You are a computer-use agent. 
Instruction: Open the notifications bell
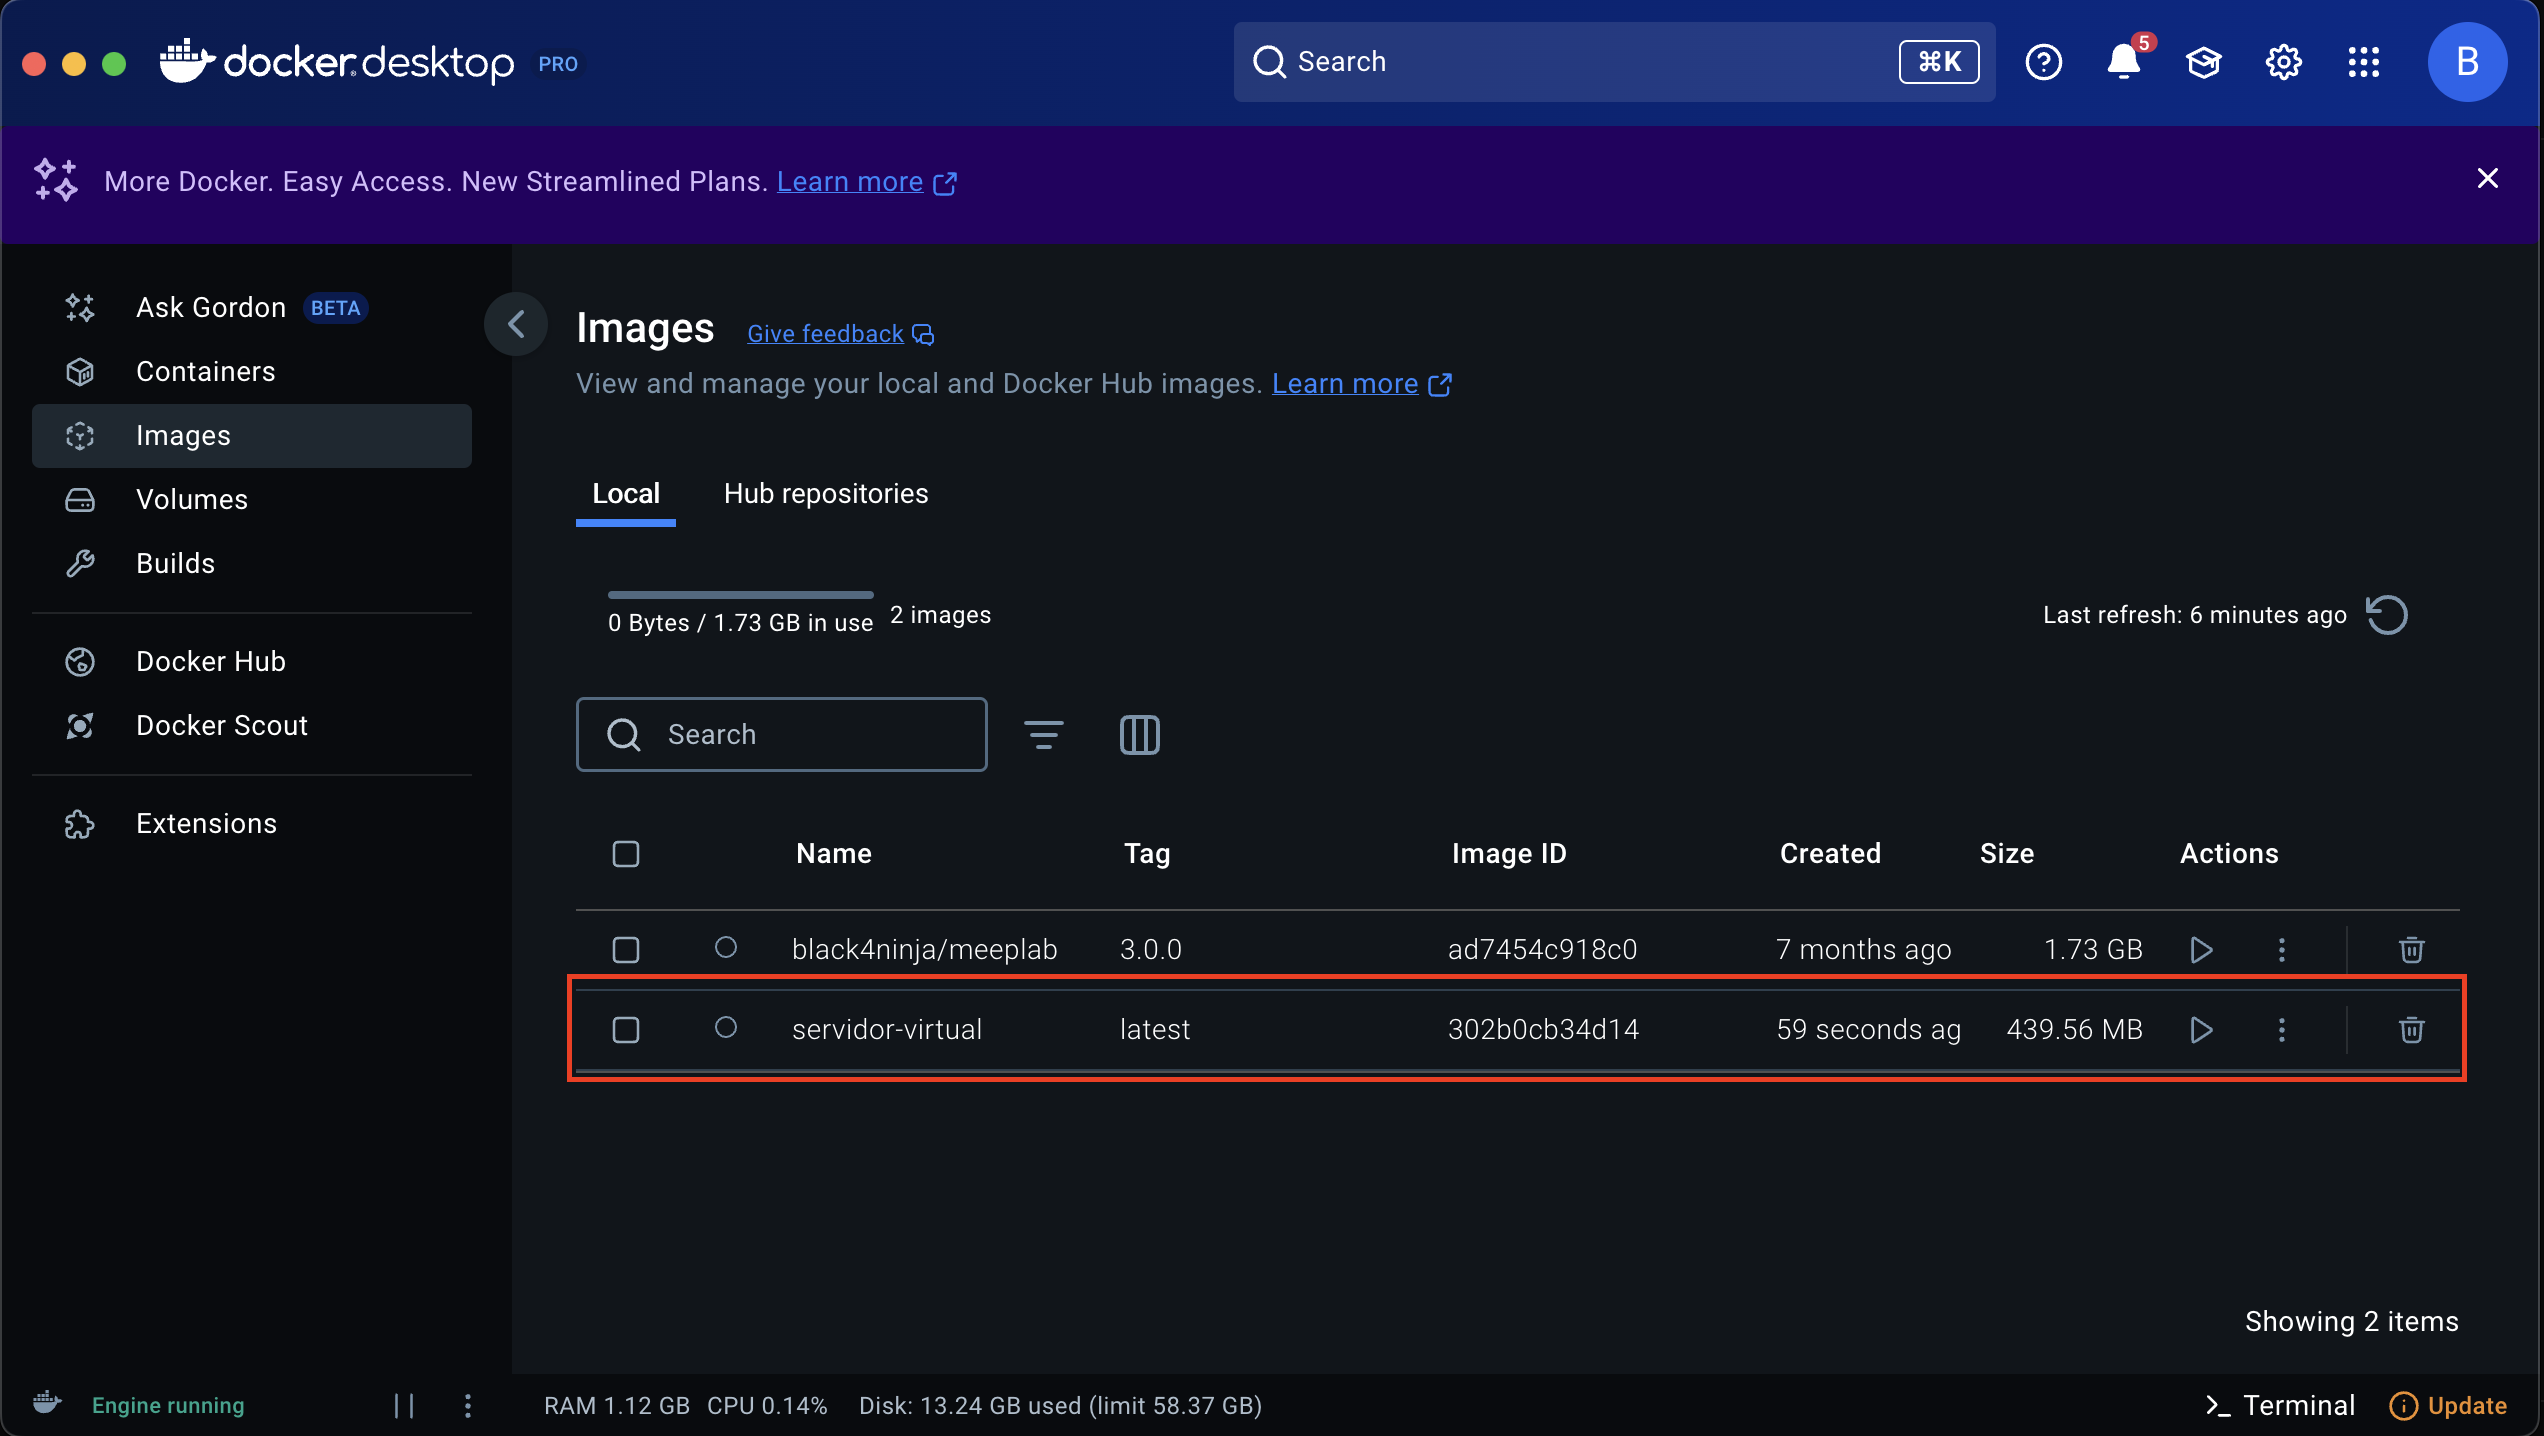tap(2123, 62)
